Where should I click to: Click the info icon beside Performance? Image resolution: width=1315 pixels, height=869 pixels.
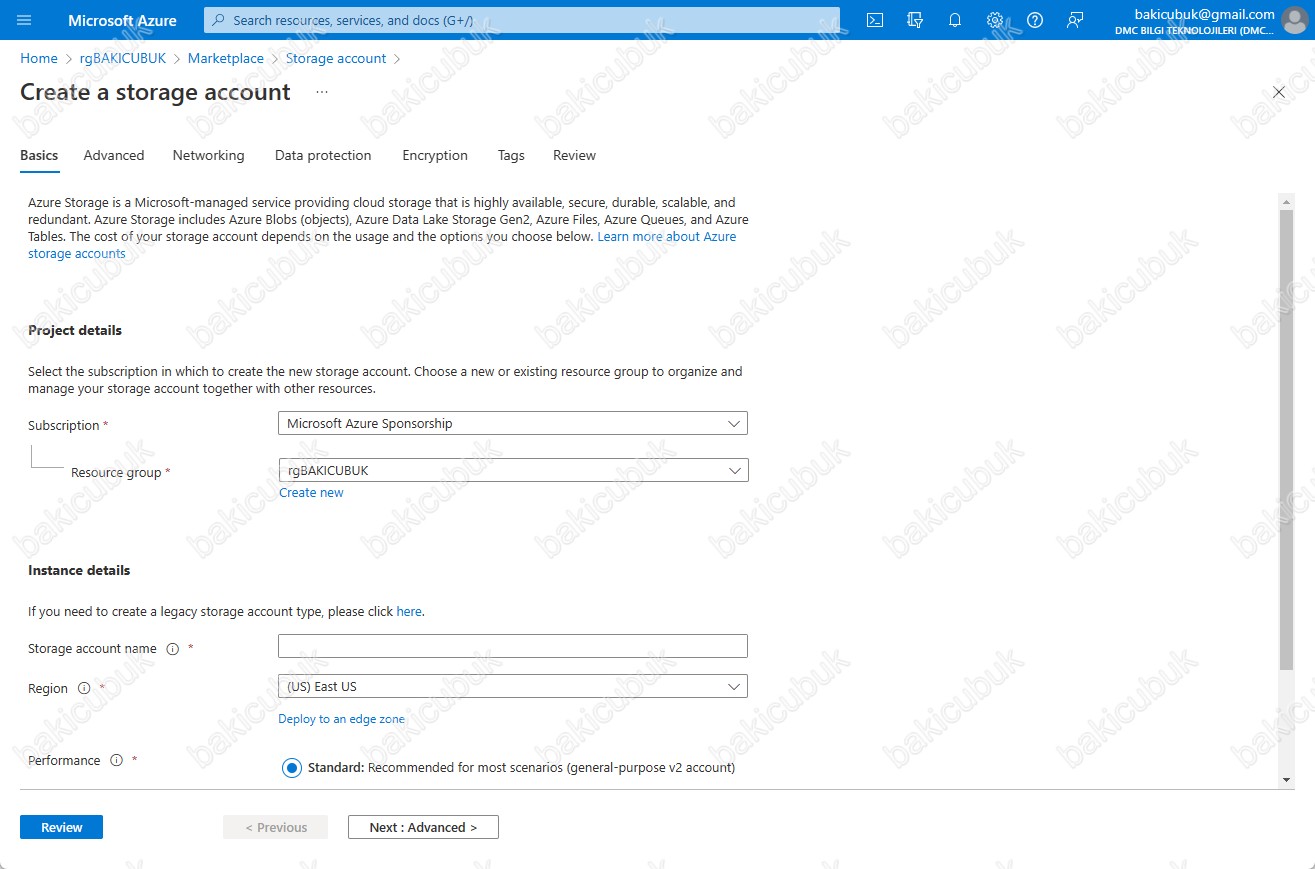point(116,760)
